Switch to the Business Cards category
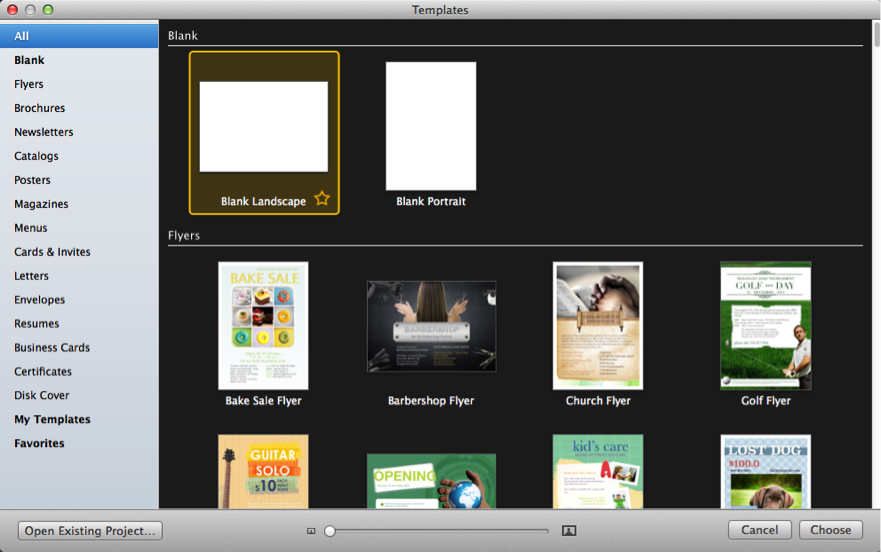The width and height of the screenshot is (881, 553). [52, 348]
